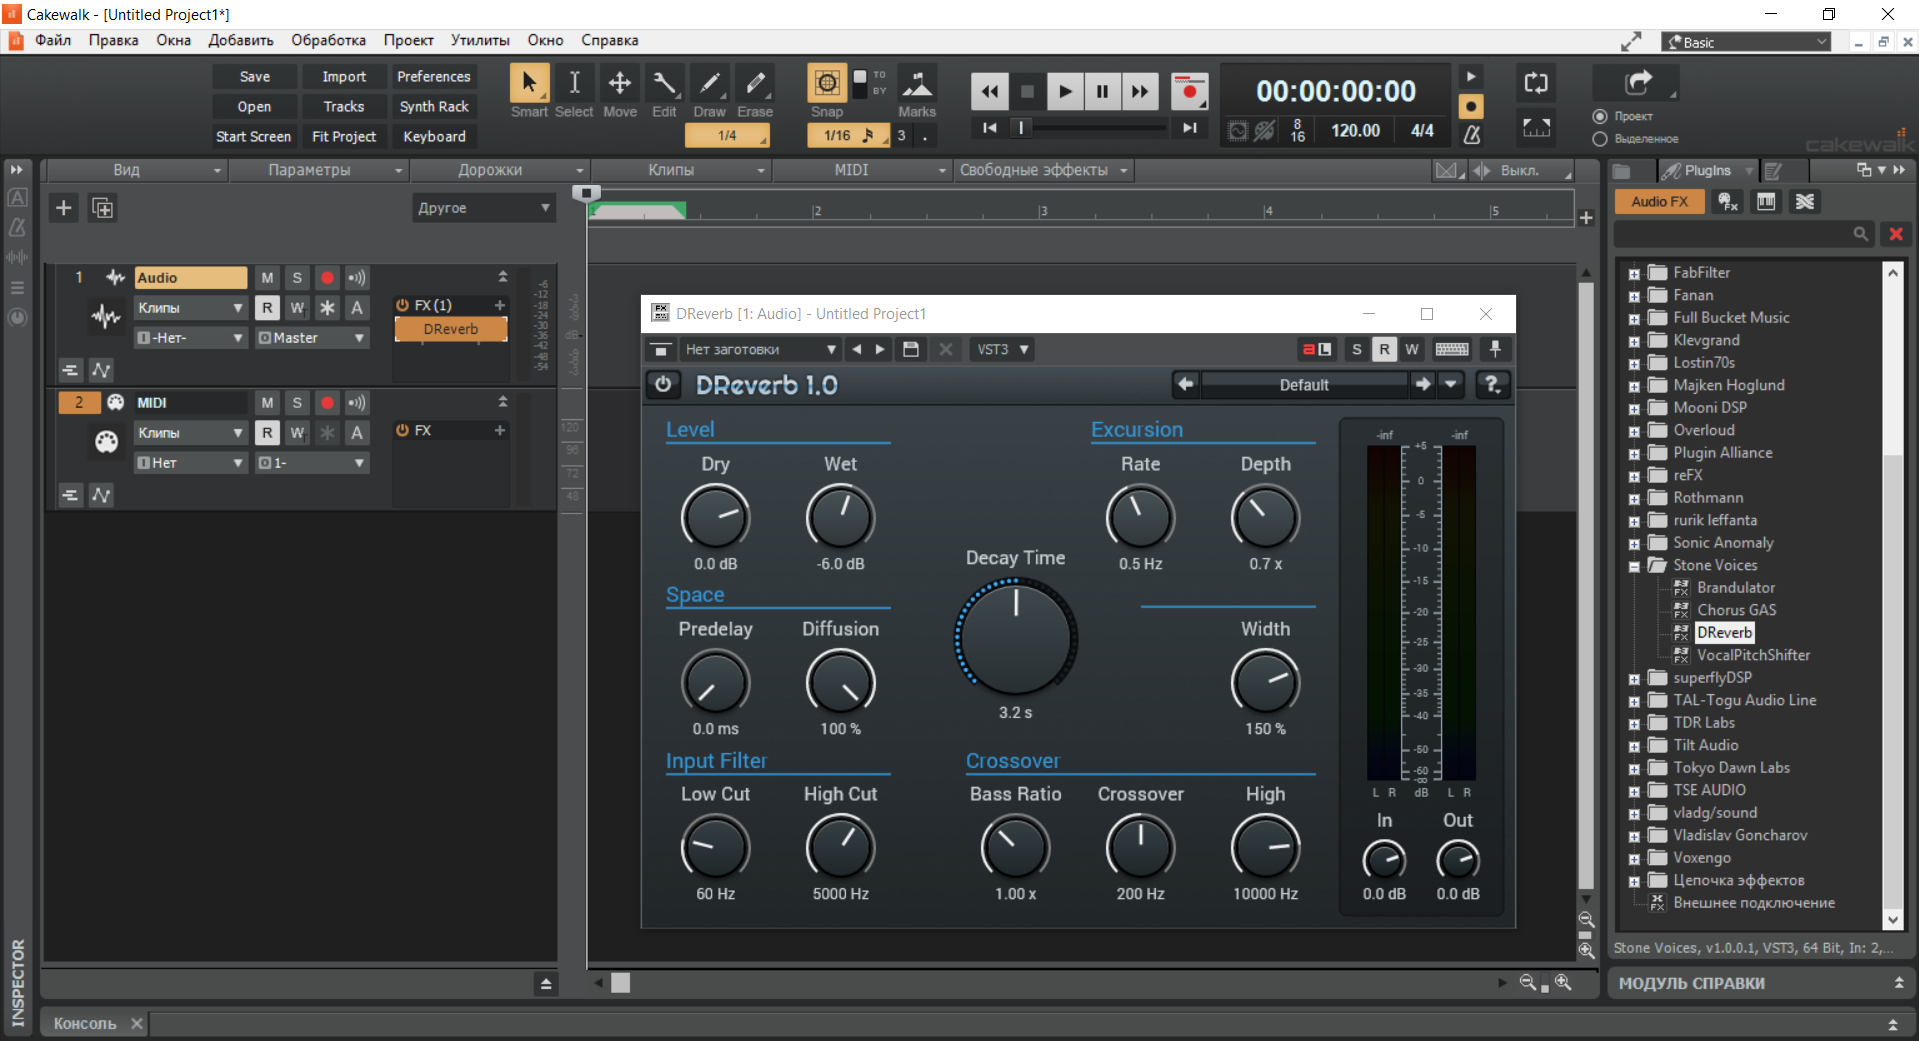Screen dimensions: 1919x1041
Task: Select VocalPitchShifter in the plugin tree
Action: click(1753, 655)
